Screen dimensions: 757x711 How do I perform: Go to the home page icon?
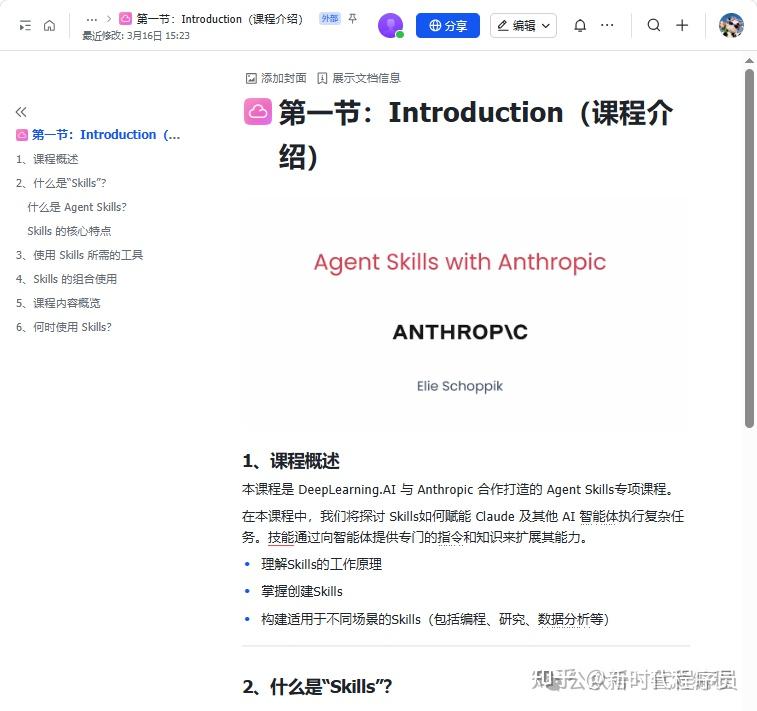[49, 25]
